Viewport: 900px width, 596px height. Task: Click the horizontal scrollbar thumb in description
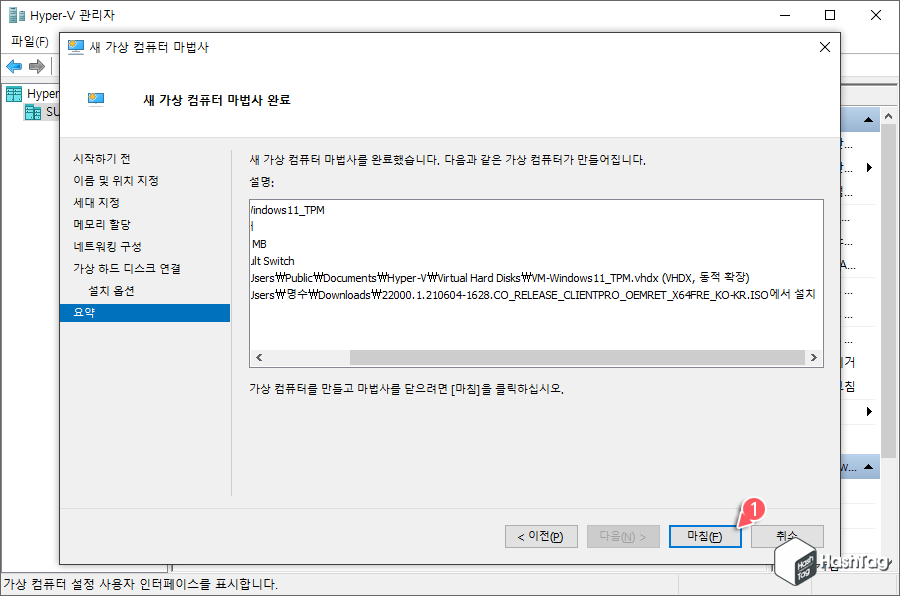pos(577,357)
